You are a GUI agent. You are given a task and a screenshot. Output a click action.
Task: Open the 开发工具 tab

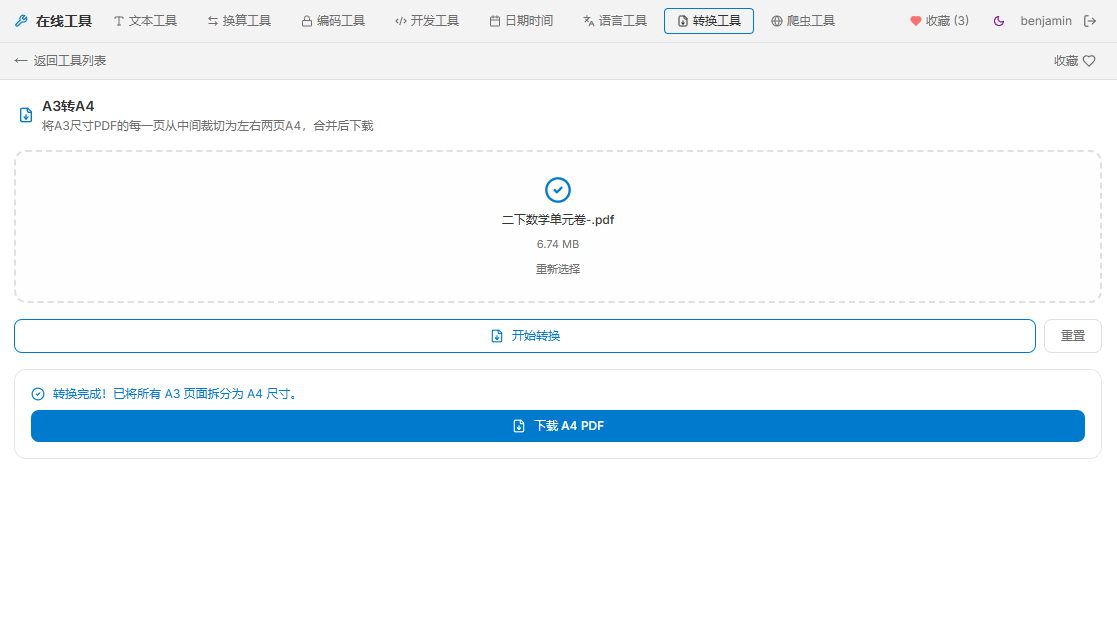point(427,21)
